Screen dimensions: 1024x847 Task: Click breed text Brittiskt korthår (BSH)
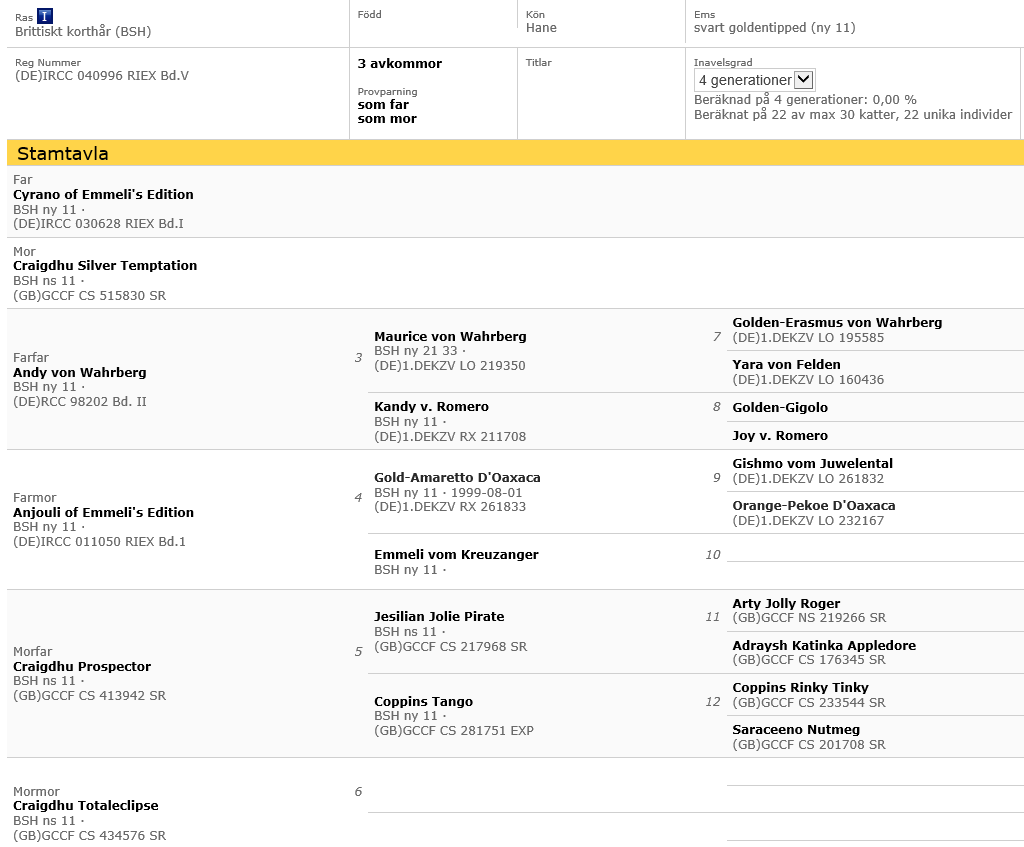83,31
